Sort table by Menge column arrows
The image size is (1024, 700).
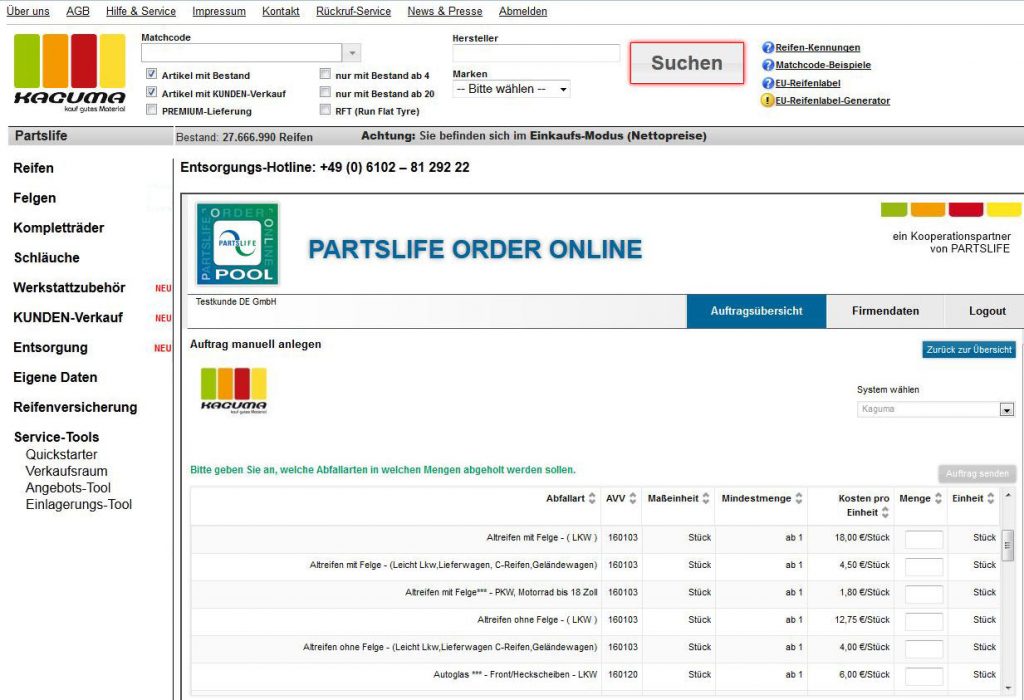point(938,498)
